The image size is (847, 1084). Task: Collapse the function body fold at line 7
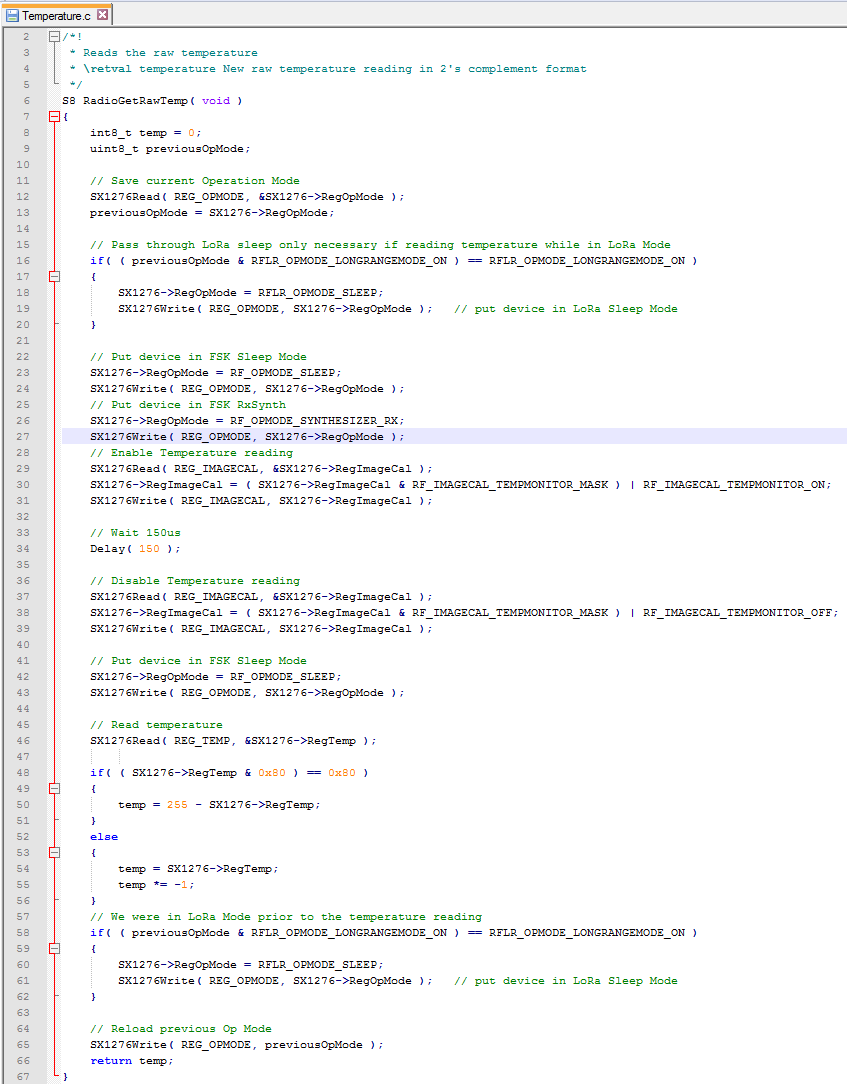click(x=54, y=117)
